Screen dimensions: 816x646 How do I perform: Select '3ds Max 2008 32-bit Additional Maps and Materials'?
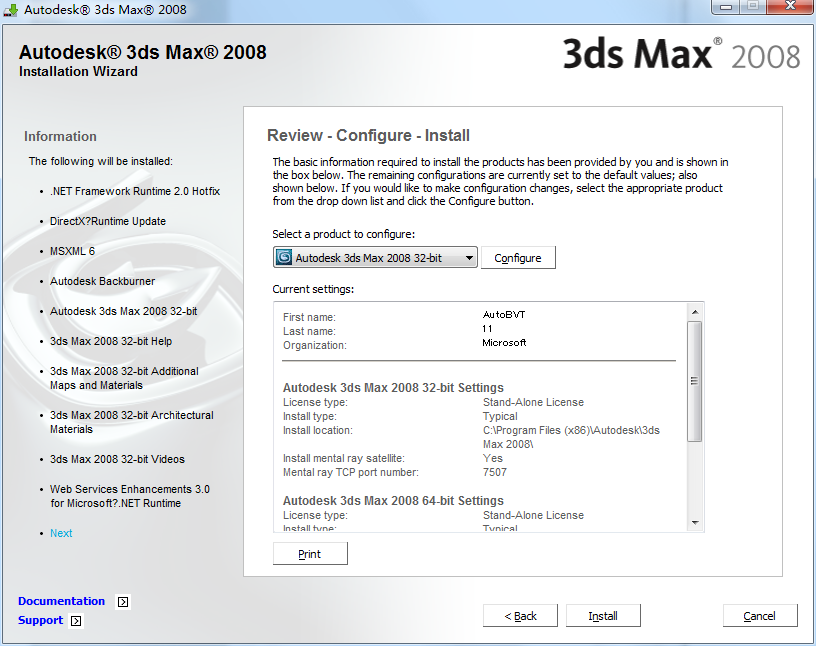point(124,378)
